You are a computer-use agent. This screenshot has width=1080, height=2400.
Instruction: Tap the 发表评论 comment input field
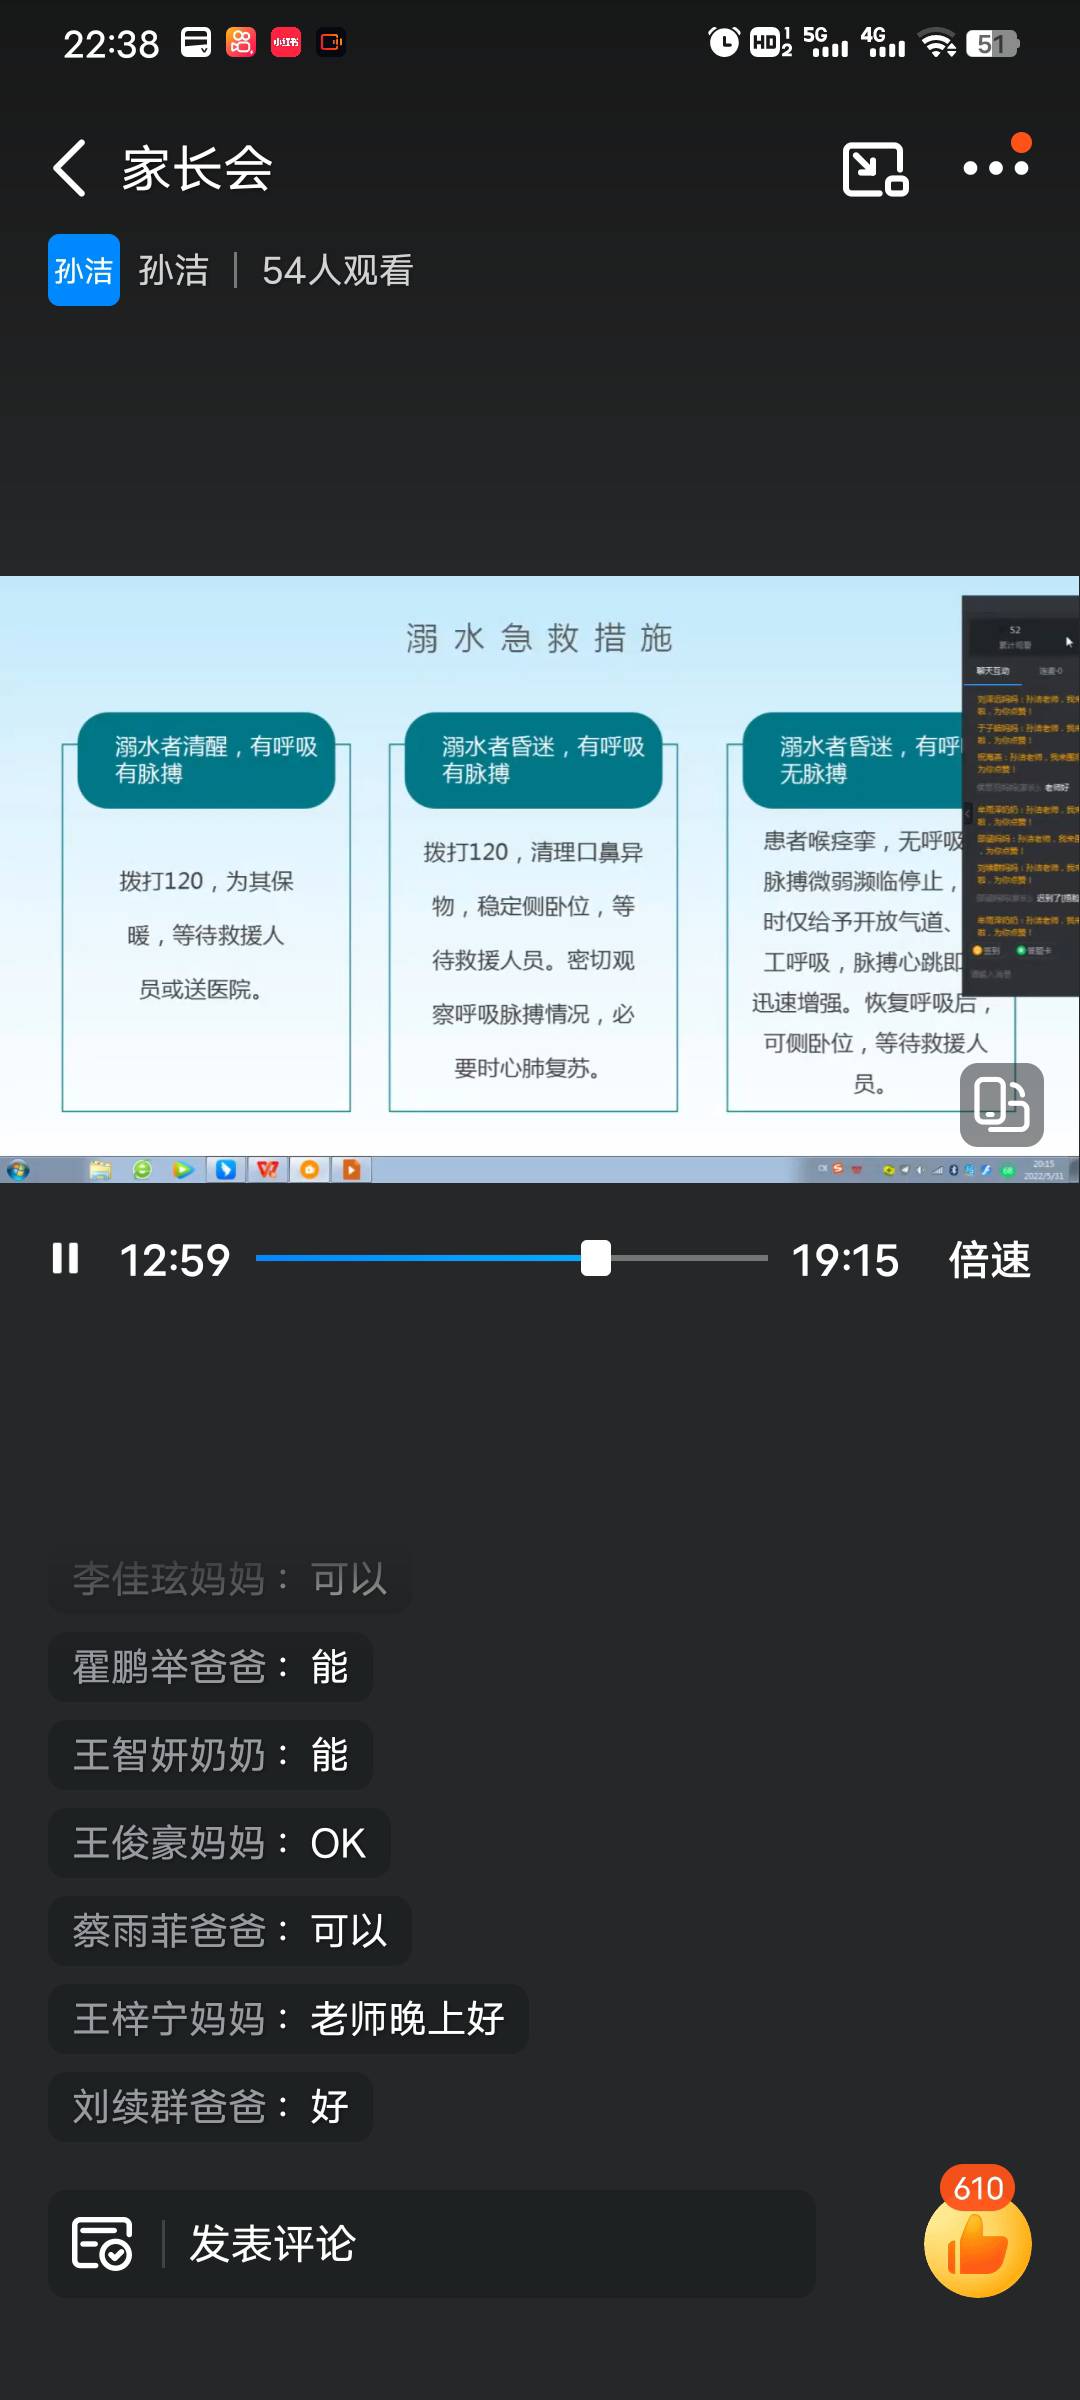tap(432, 2243)
